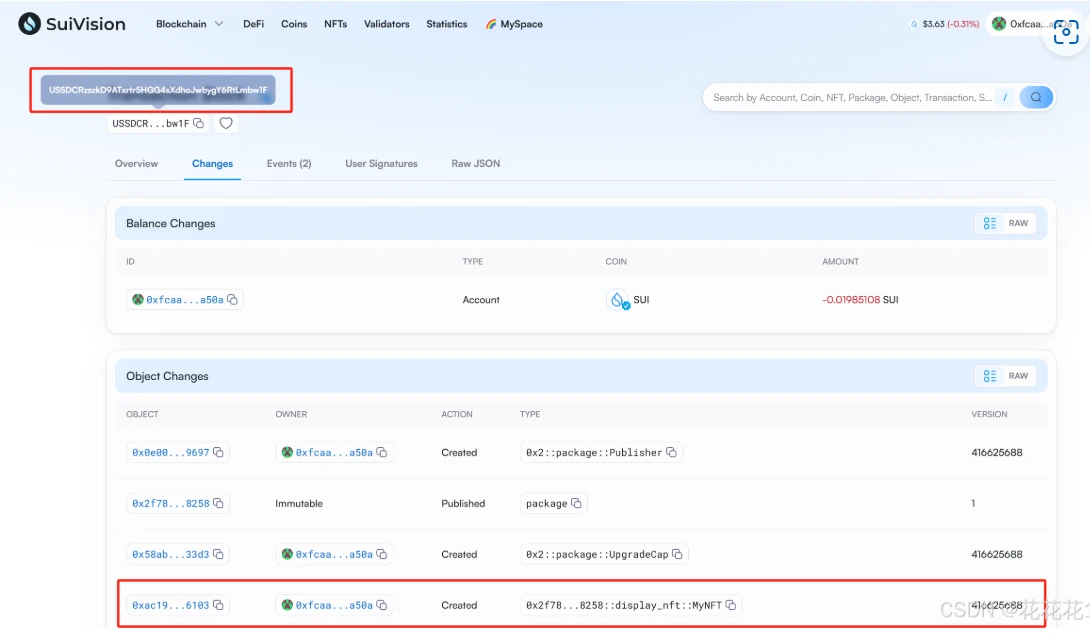Open object link 0xac19...6103

tap(170, 605)
